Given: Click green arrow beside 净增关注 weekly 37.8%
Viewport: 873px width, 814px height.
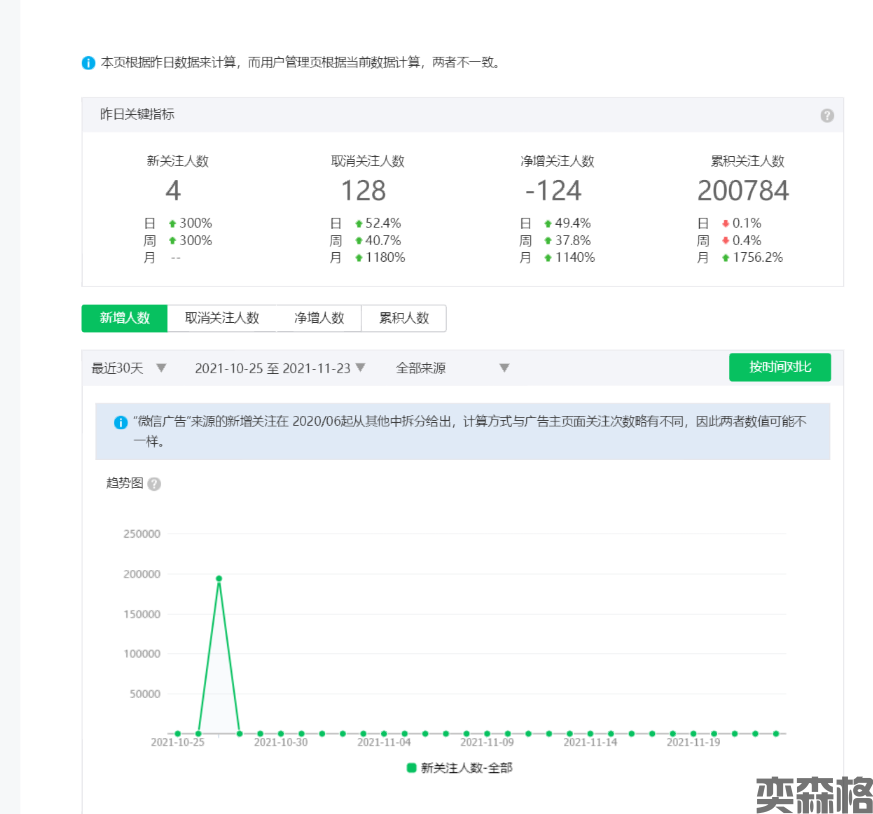Looking at the screenshot, I should tap(548, 241).
